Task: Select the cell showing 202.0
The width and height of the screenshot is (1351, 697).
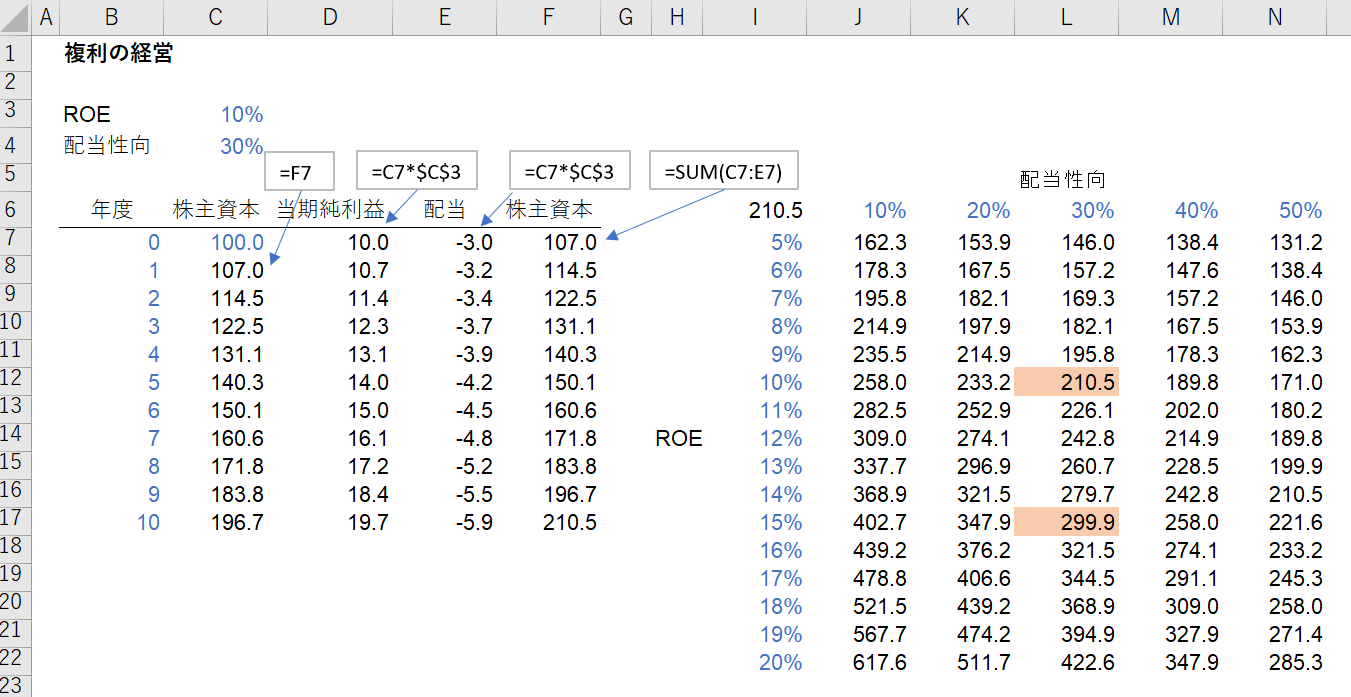Action: 1192,409
